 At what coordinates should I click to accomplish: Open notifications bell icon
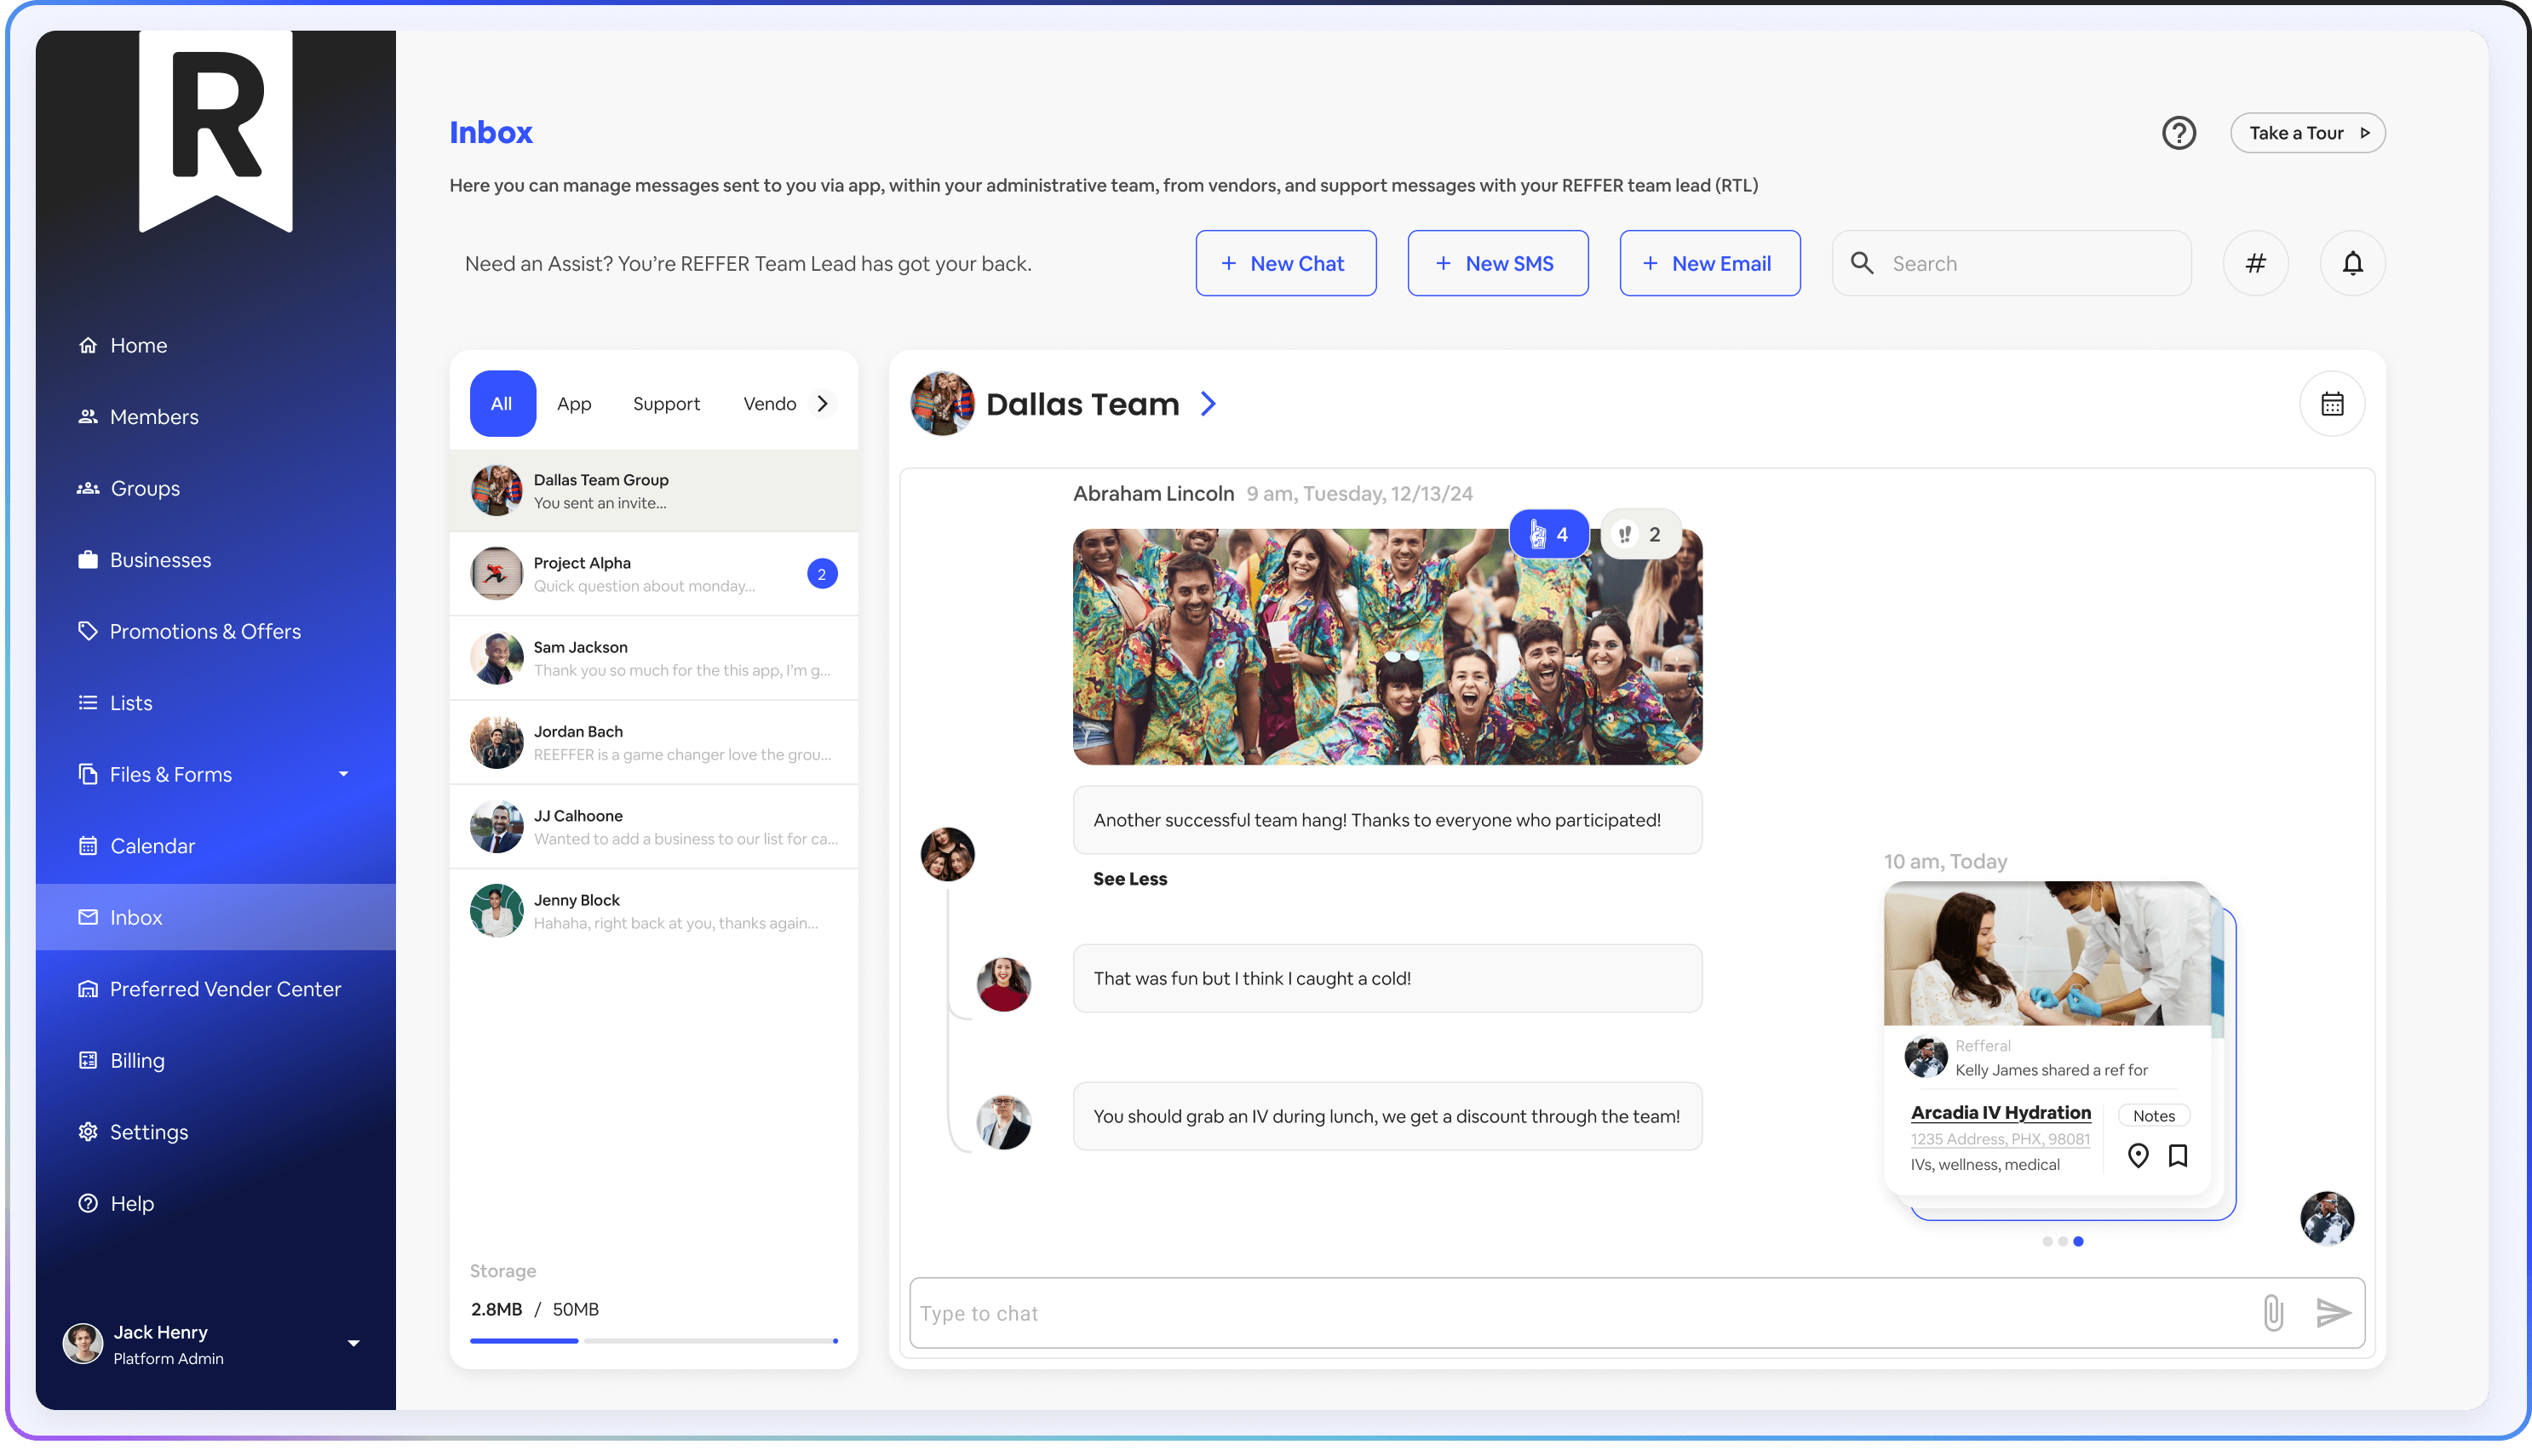coord(2352,263)
